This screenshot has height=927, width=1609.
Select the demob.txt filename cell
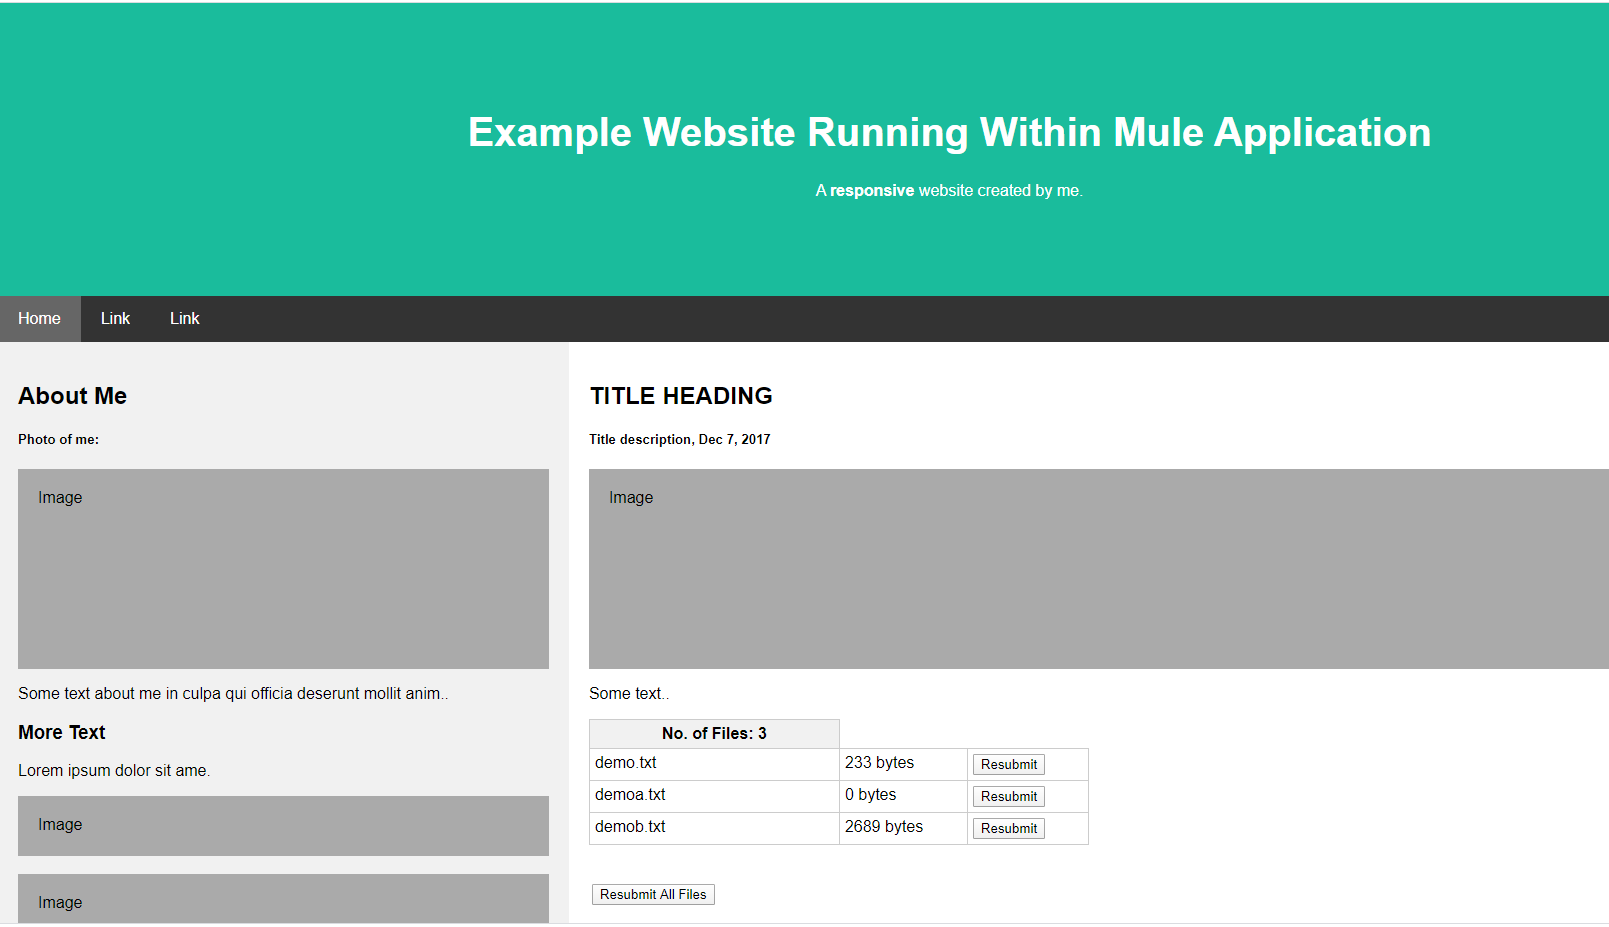point(714,828)
